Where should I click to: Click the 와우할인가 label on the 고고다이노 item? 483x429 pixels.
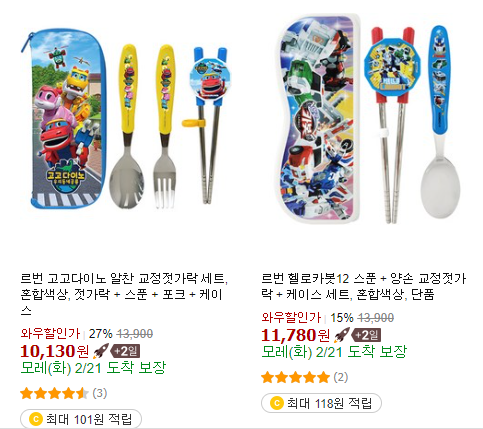50,333
